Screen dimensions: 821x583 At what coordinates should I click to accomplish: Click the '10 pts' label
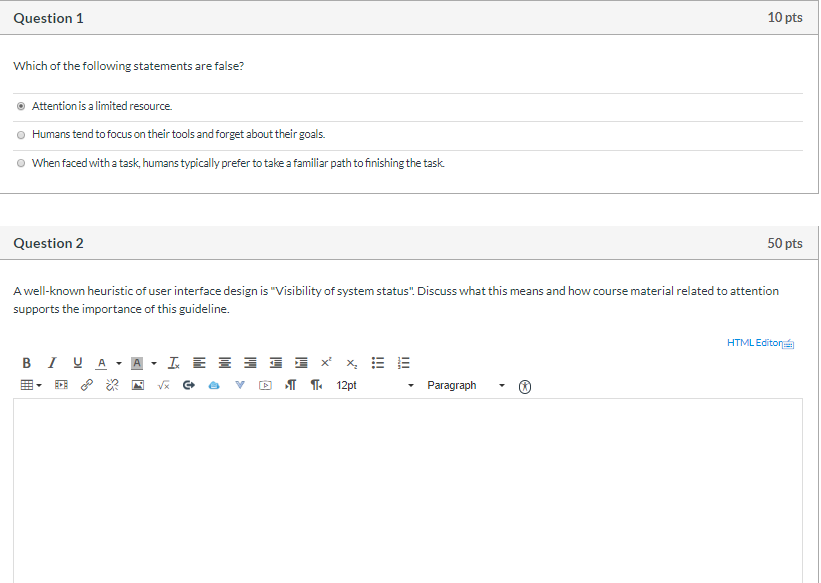785,17
